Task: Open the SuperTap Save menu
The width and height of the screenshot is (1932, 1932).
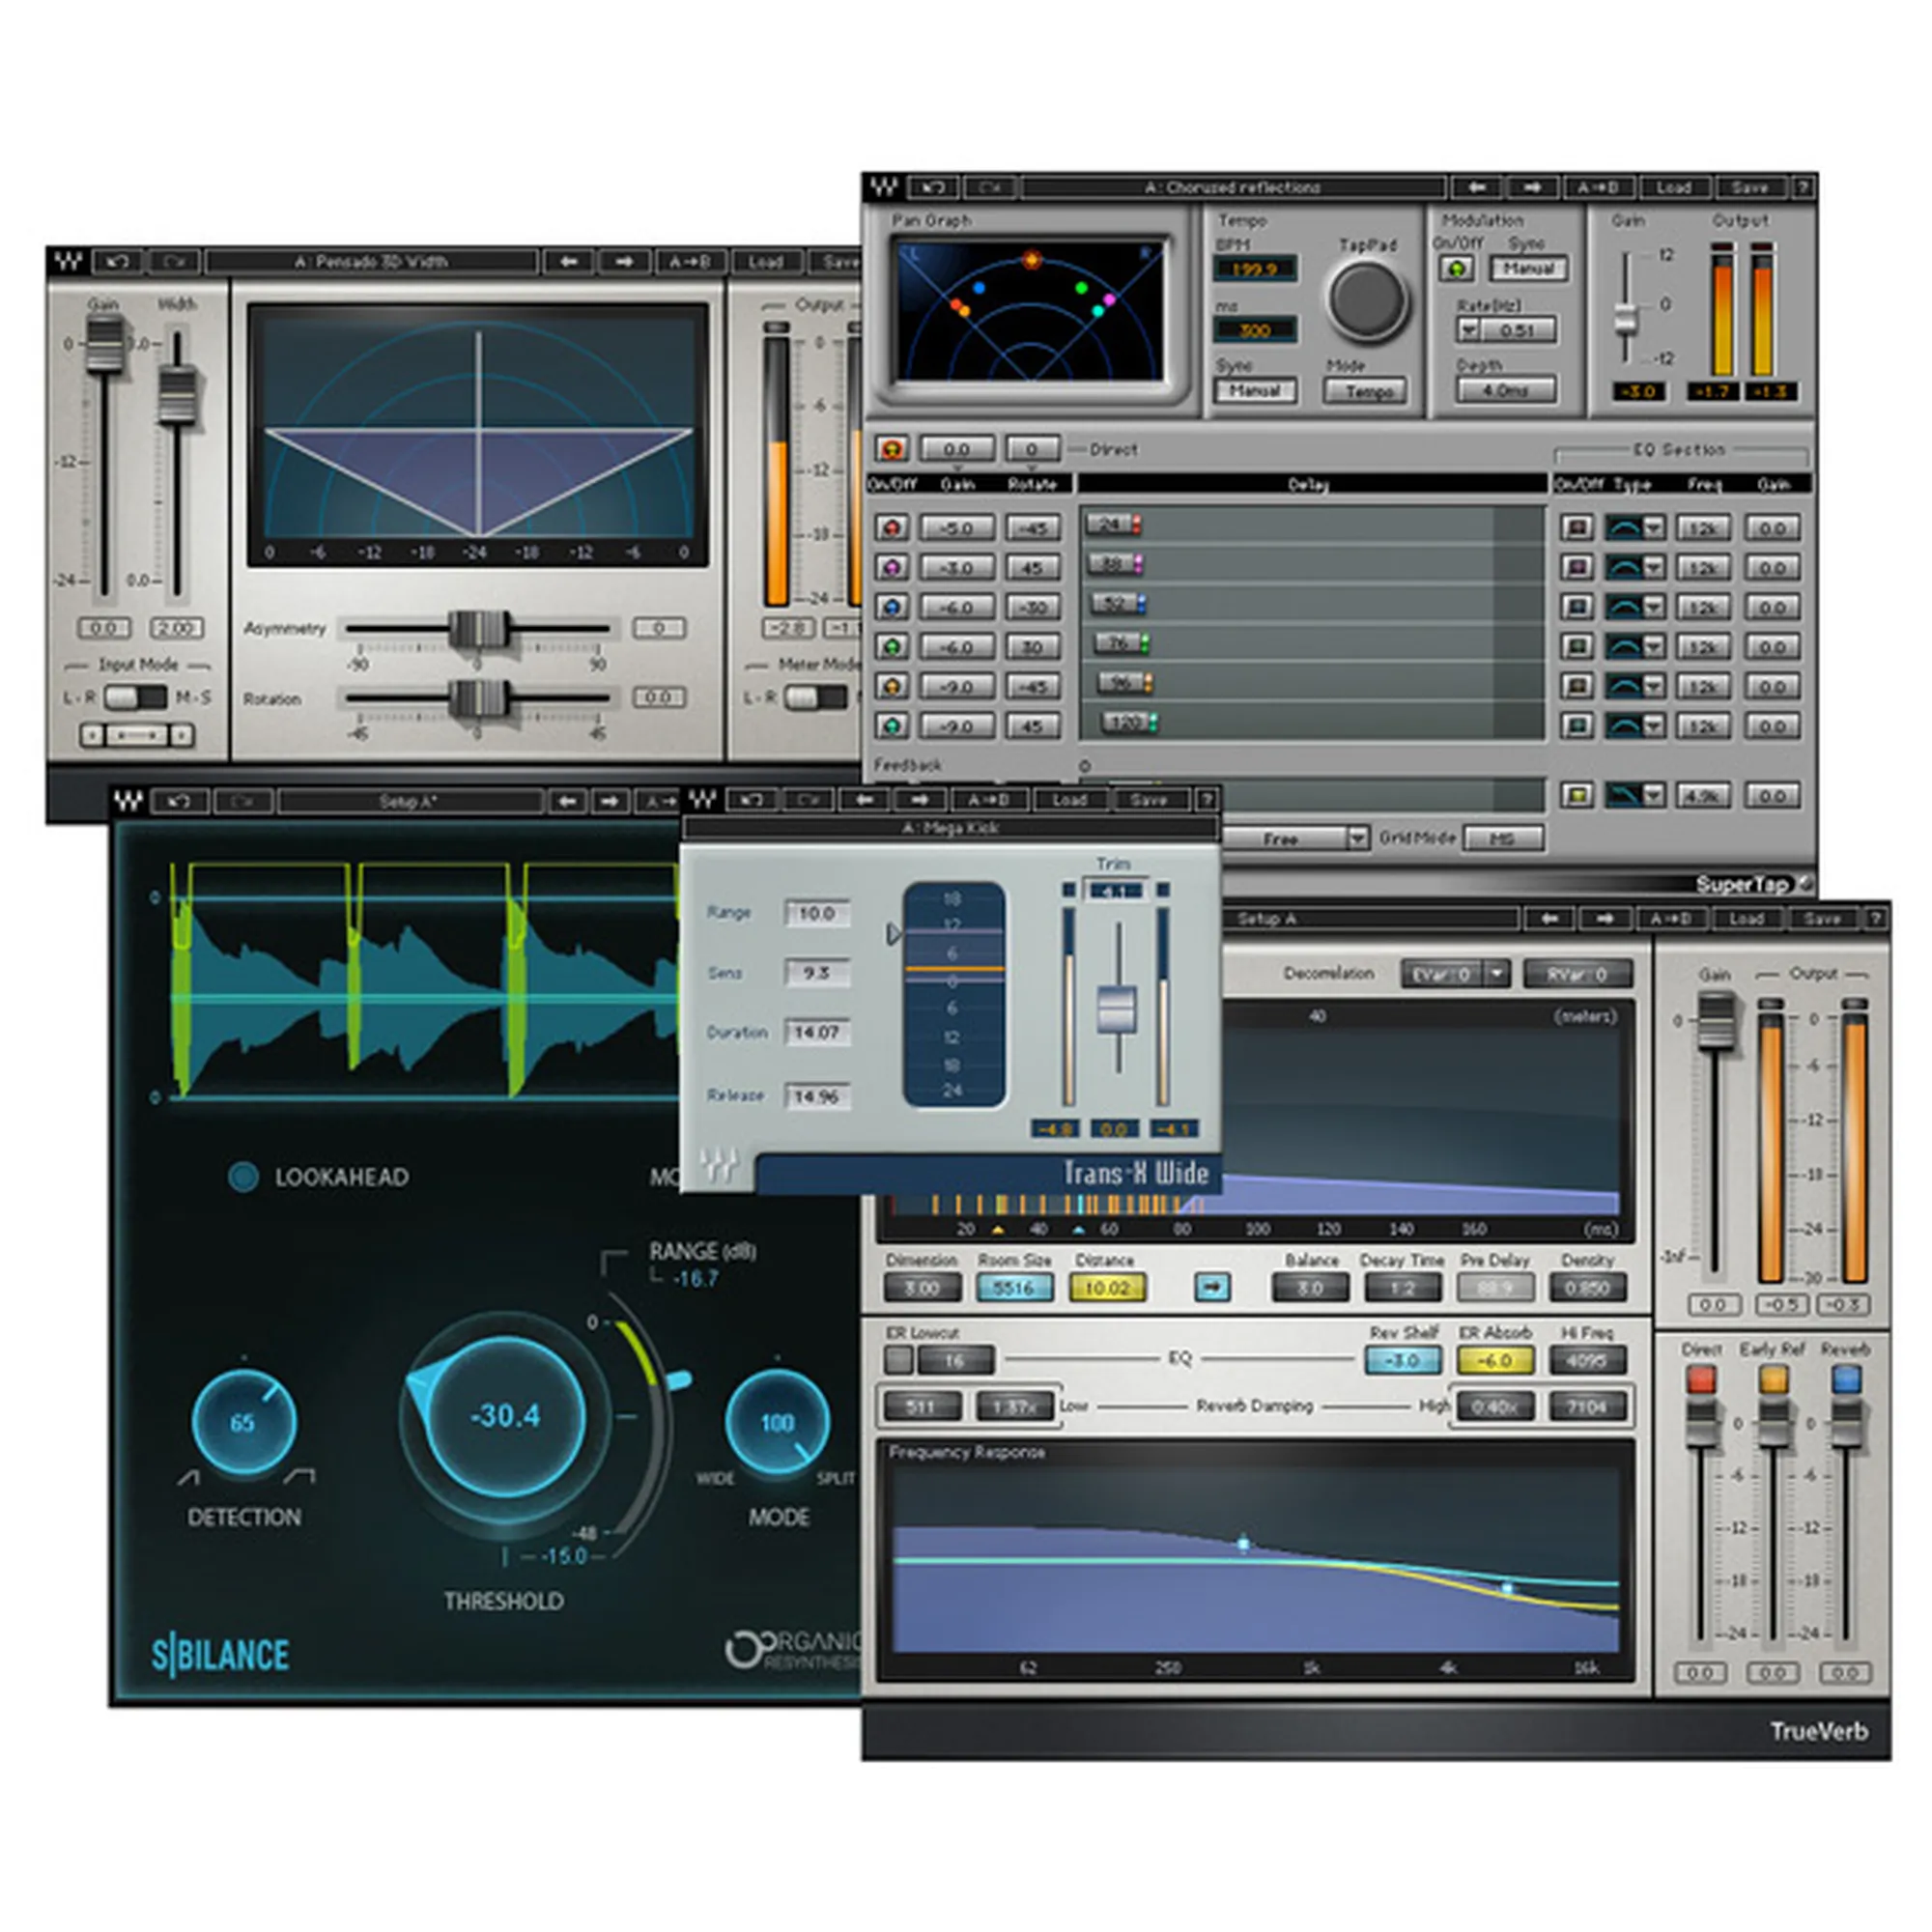Action: pyautogui.click(x=1750, y=187)
